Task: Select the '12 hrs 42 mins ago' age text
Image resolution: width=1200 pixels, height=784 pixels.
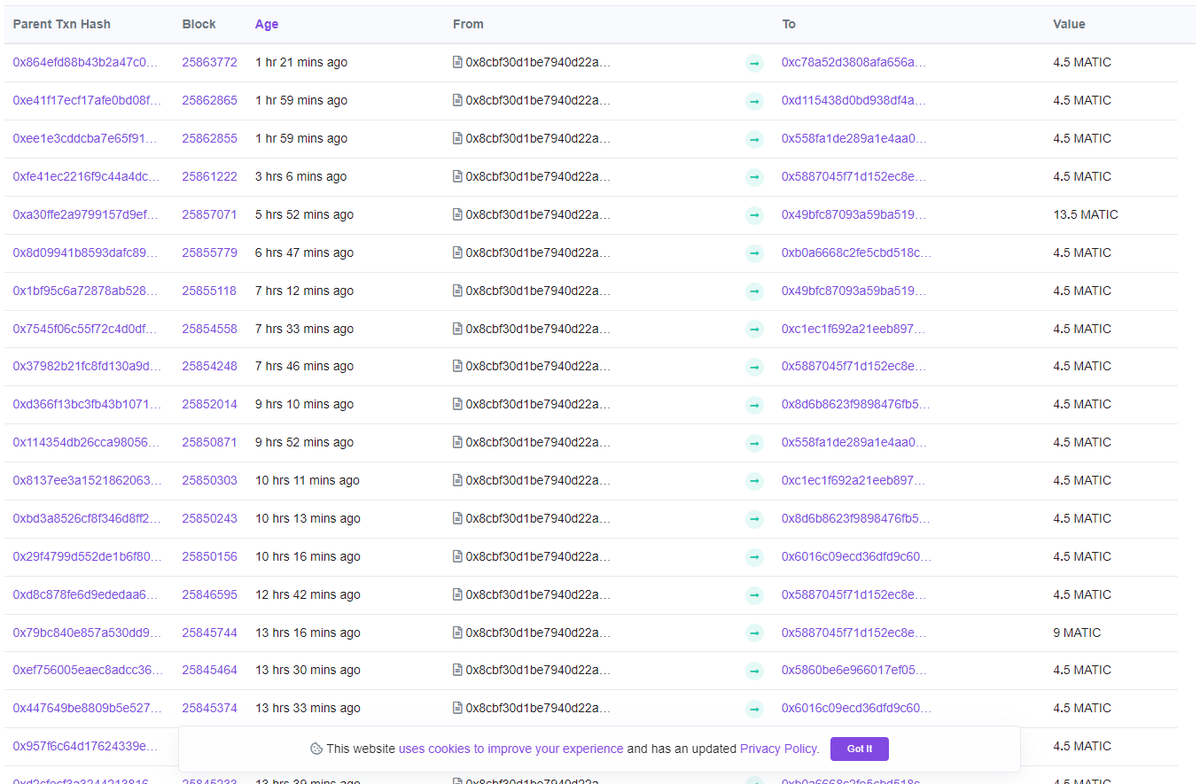Action: [x=307, y=594]
